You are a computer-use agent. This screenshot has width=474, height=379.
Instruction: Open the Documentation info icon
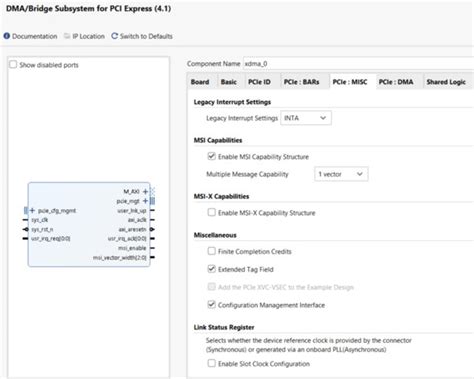[x=7, y=36]
